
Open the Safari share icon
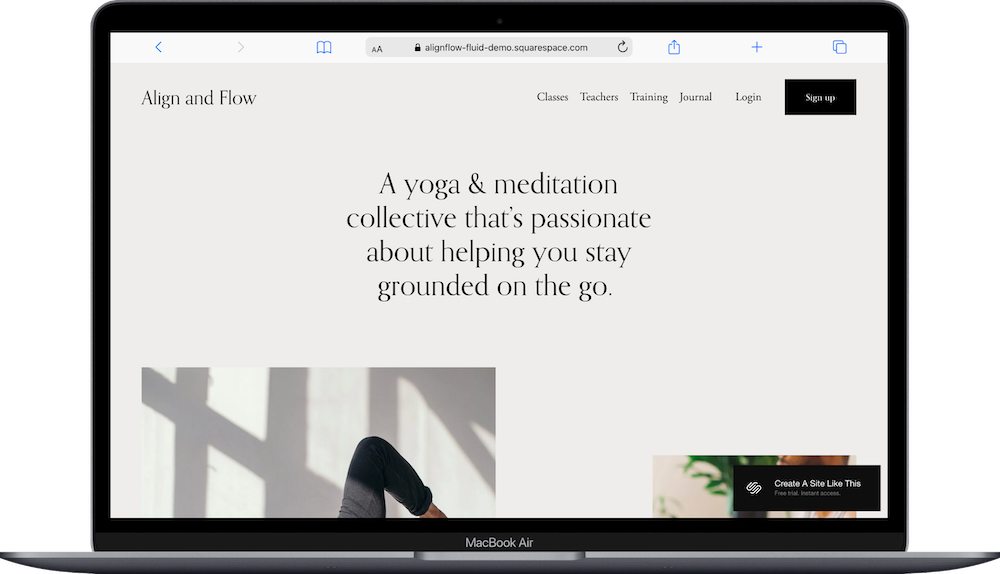[x=674, y=47]
